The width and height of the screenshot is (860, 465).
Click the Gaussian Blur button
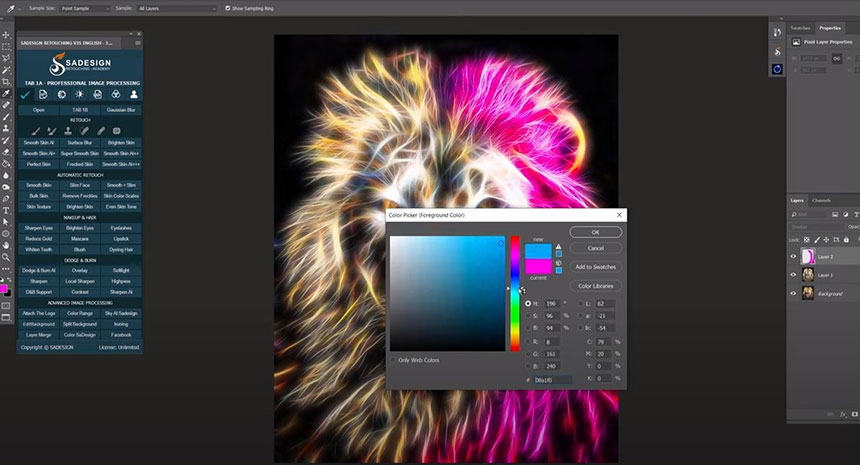click(x=121, y=110)
